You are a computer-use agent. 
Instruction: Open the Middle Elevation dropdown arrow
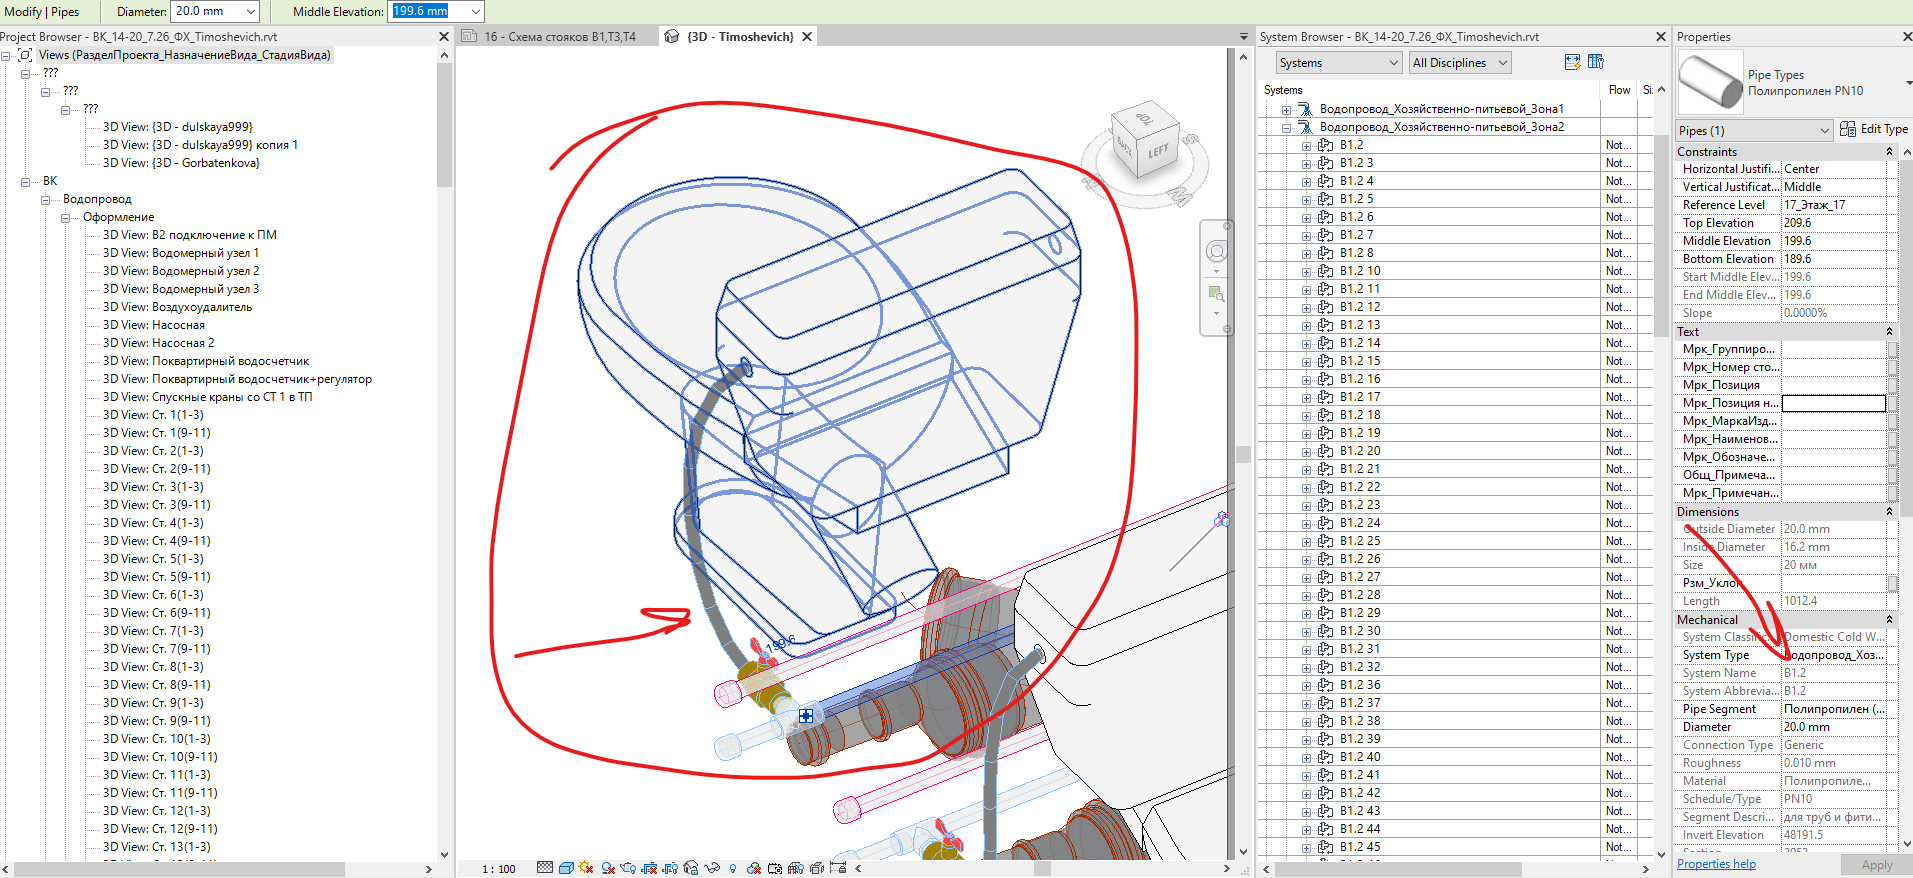[475, 12]
